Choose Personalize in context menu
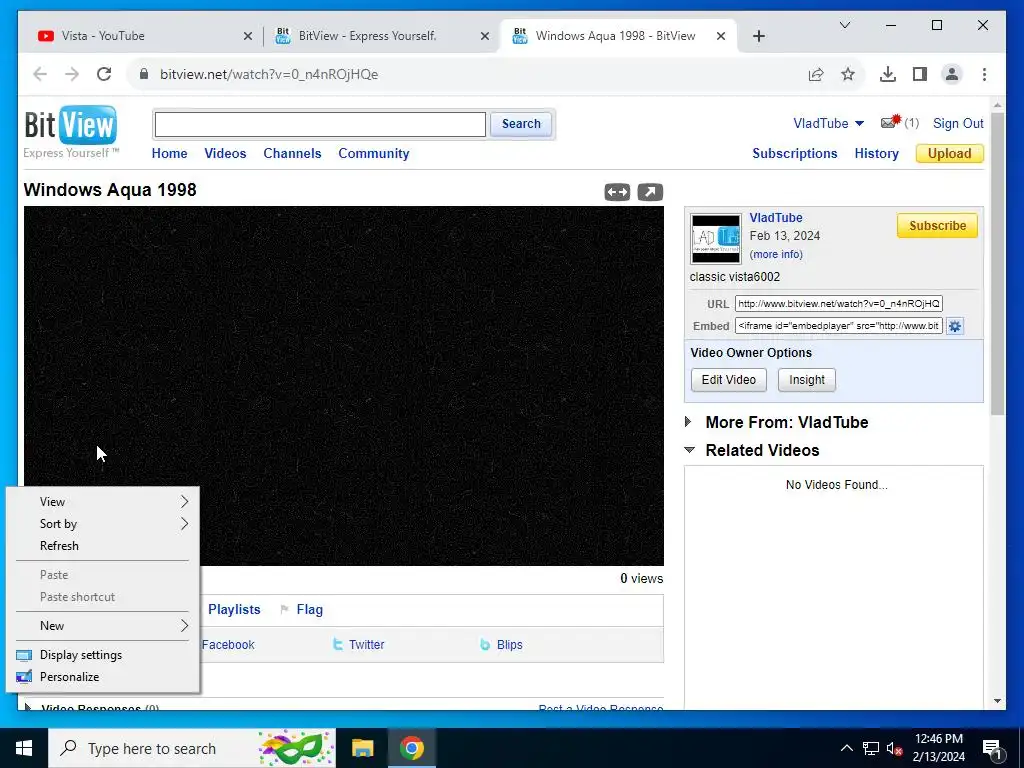Image resolution: width=1024 pixels, height=768 pixels. pos(103,677)
